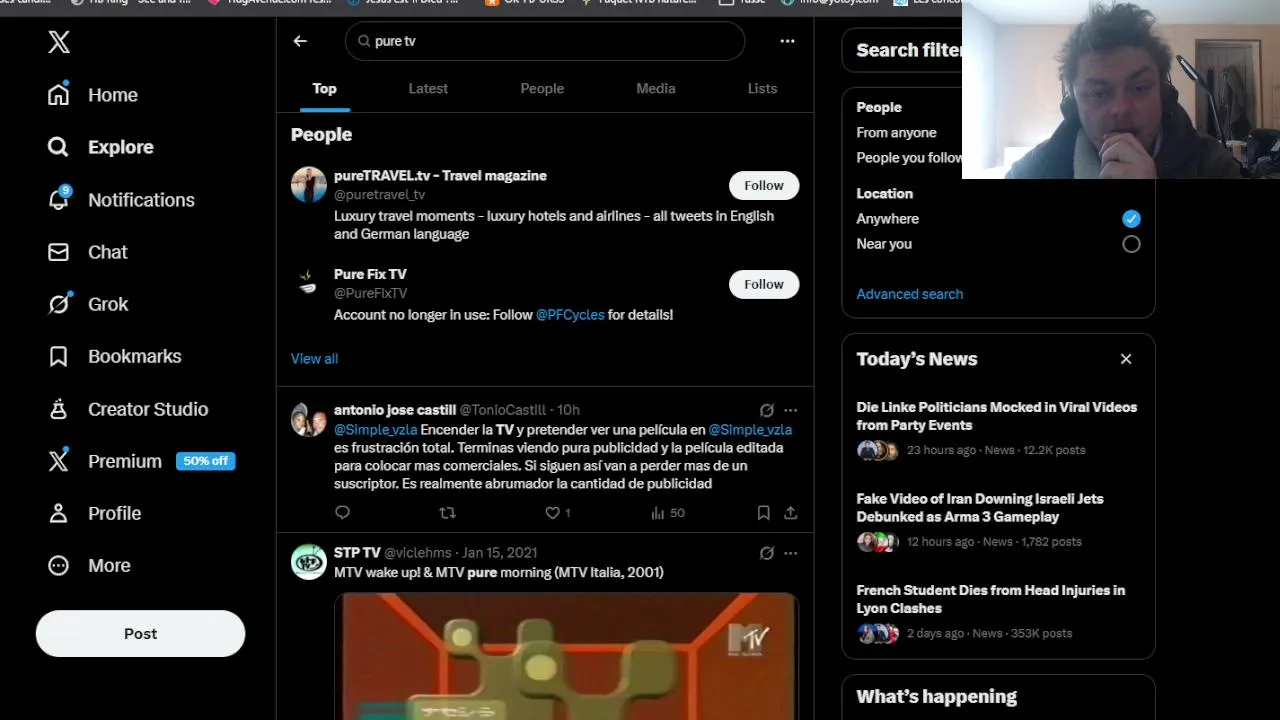Viewport: 1280px width, 720px height.
Task: Reply to antonio jose castill's post
Action: tap(342, 512)
